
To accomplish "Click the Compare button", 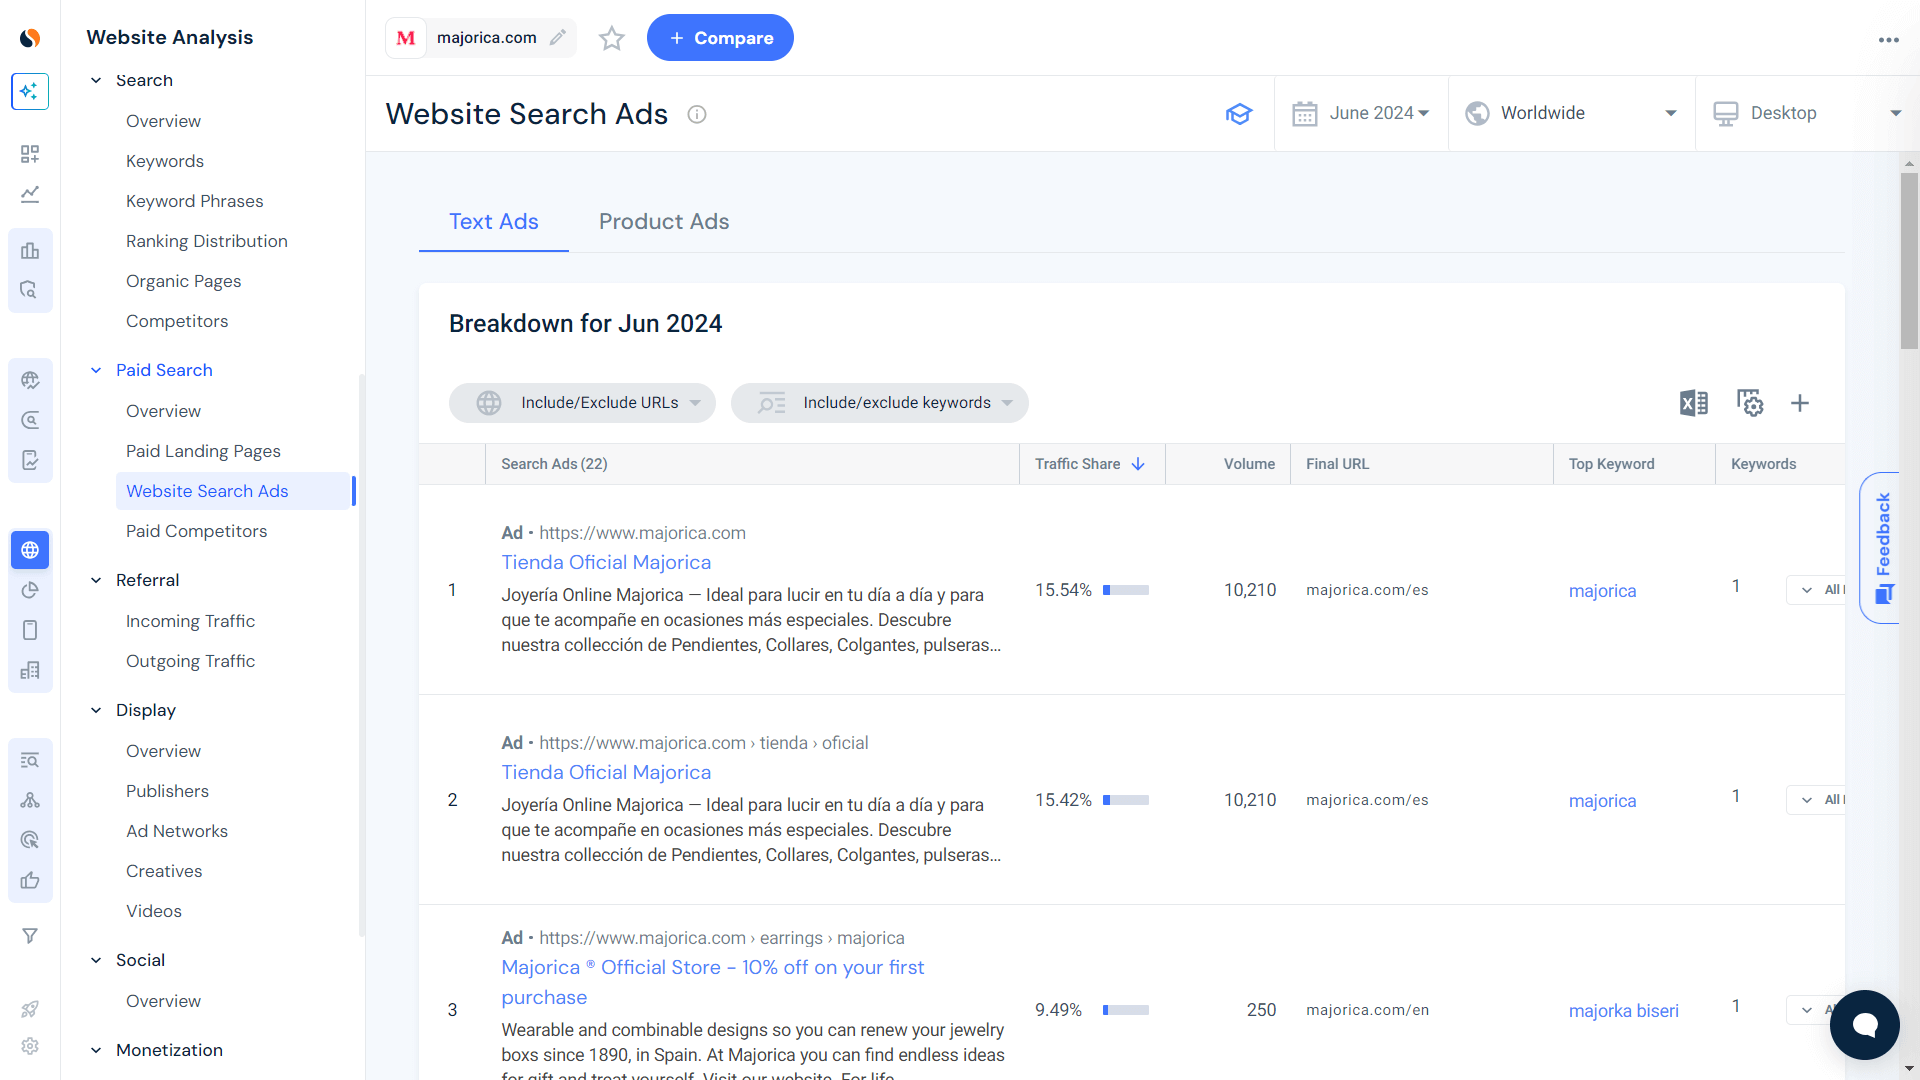I will (x=720, y=38).
